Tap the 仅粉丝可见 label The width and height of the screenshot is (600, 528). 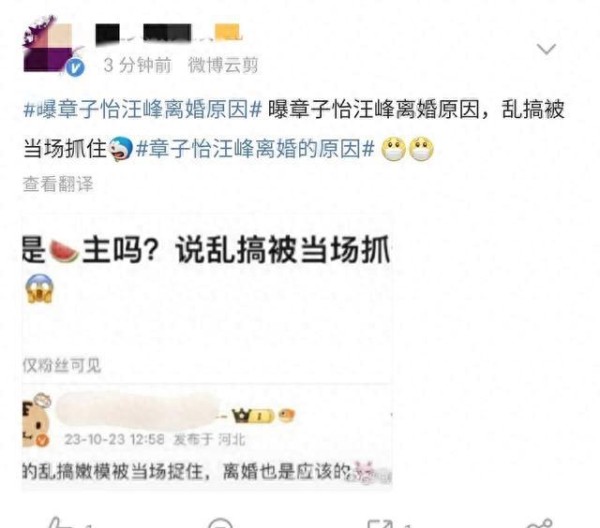tap(61, 365)
